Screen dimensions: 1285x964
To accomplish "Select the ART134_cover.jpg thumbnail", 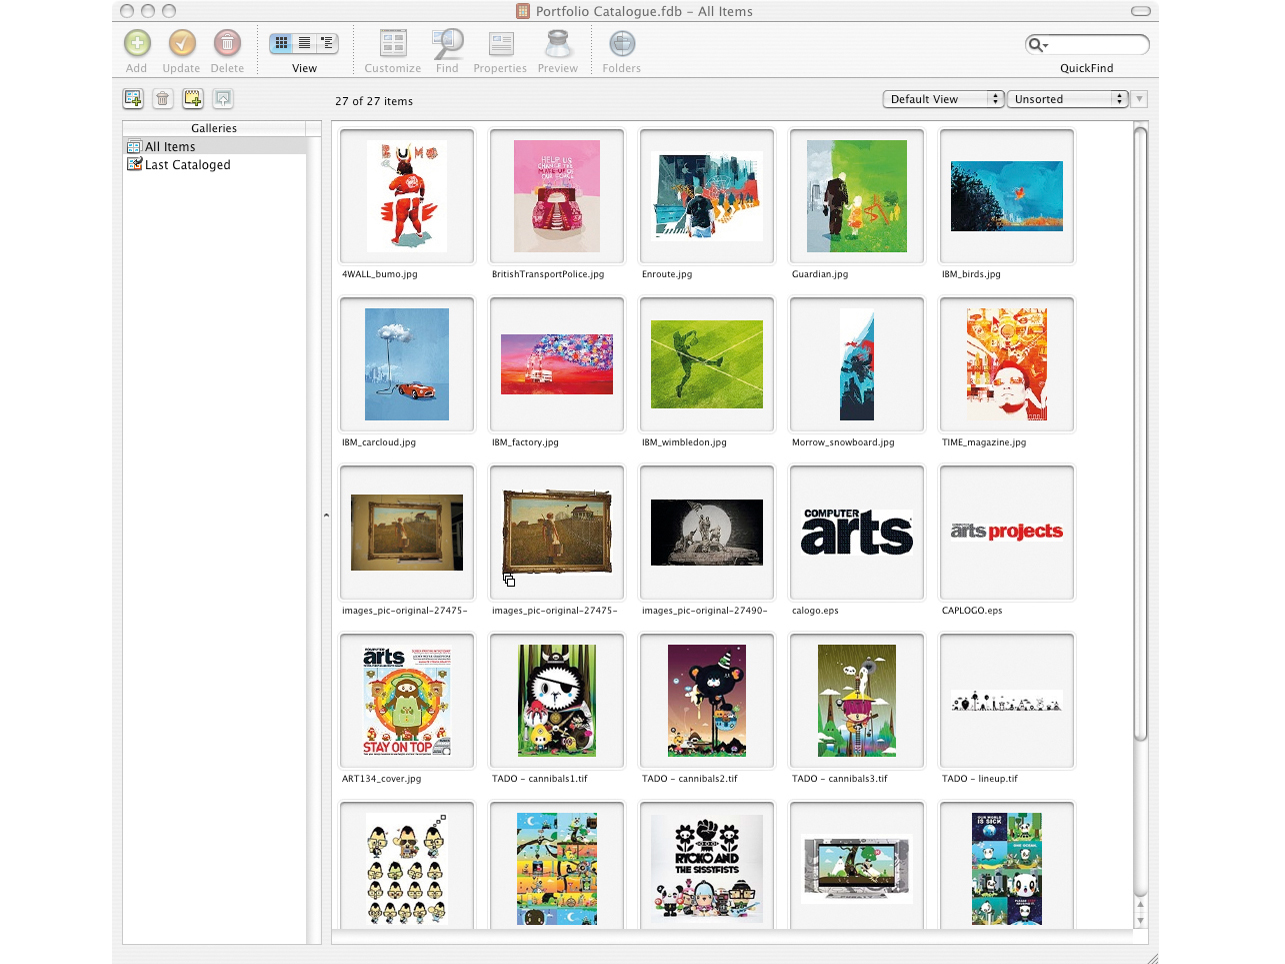I will [x=407, y=700].
